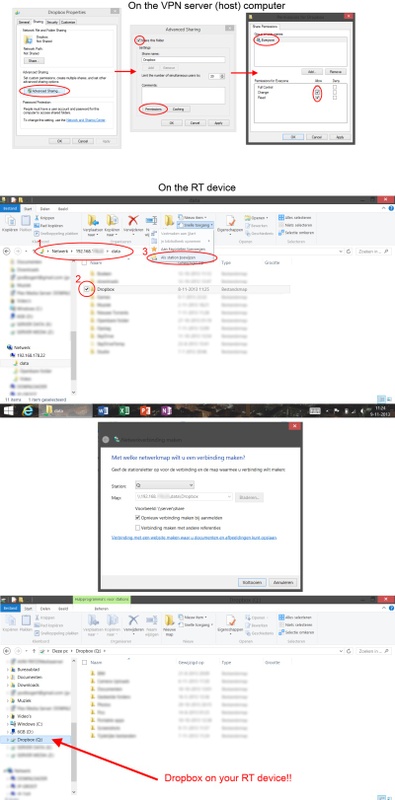
Task: Open Windows Start button on taskbar
Action: pyautogui.click(x=9, y=411)
